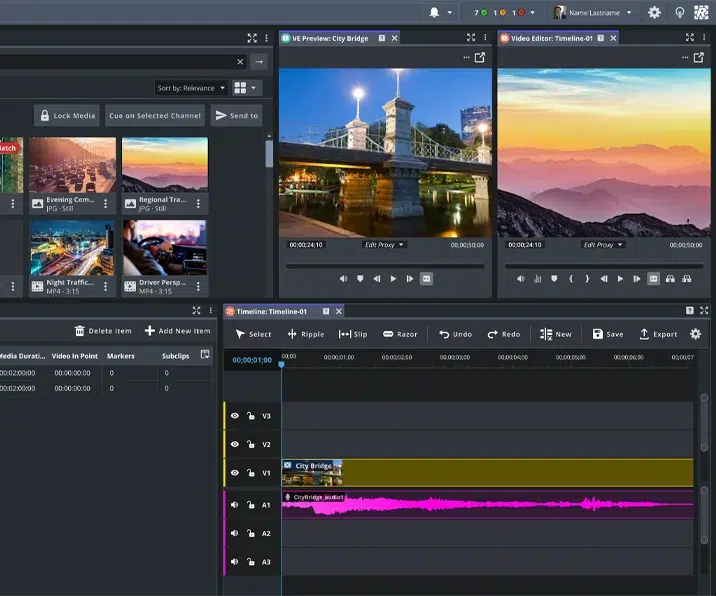Open Sort by Relevance dropdown
716x596 pixels.
[x=191, y=88]
